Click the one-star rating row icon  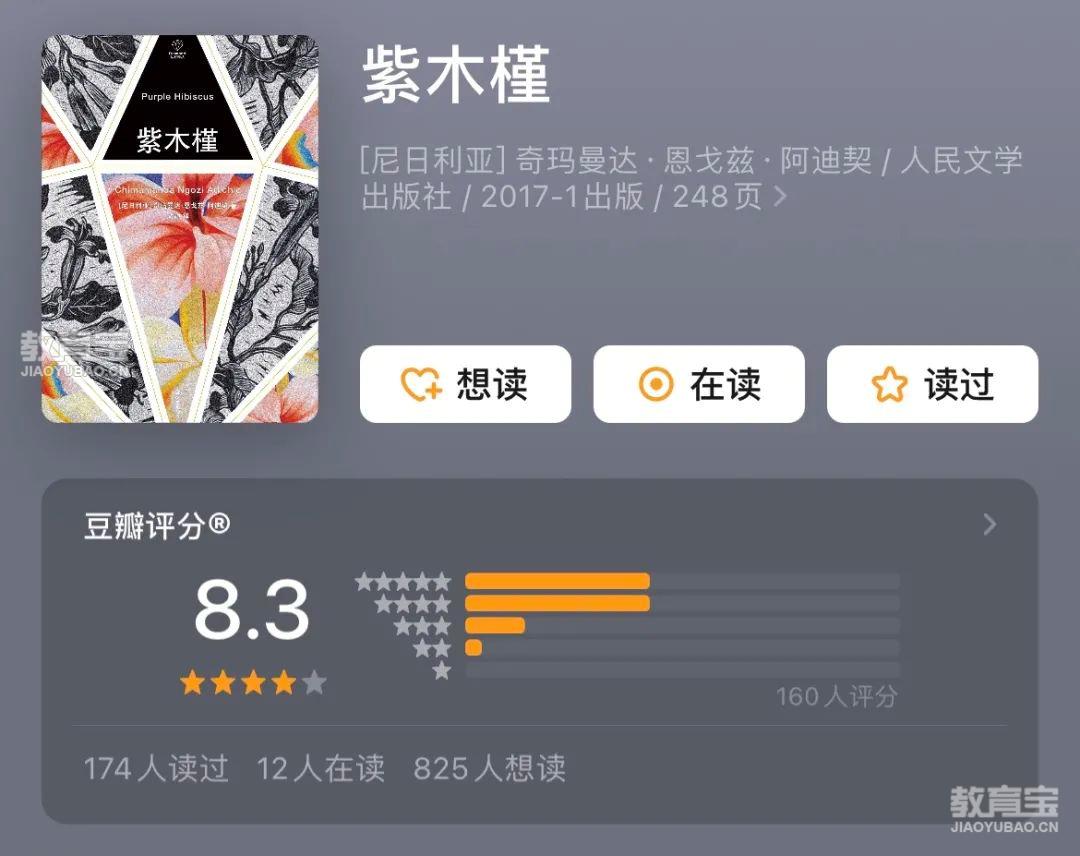(x=442, y=670)
